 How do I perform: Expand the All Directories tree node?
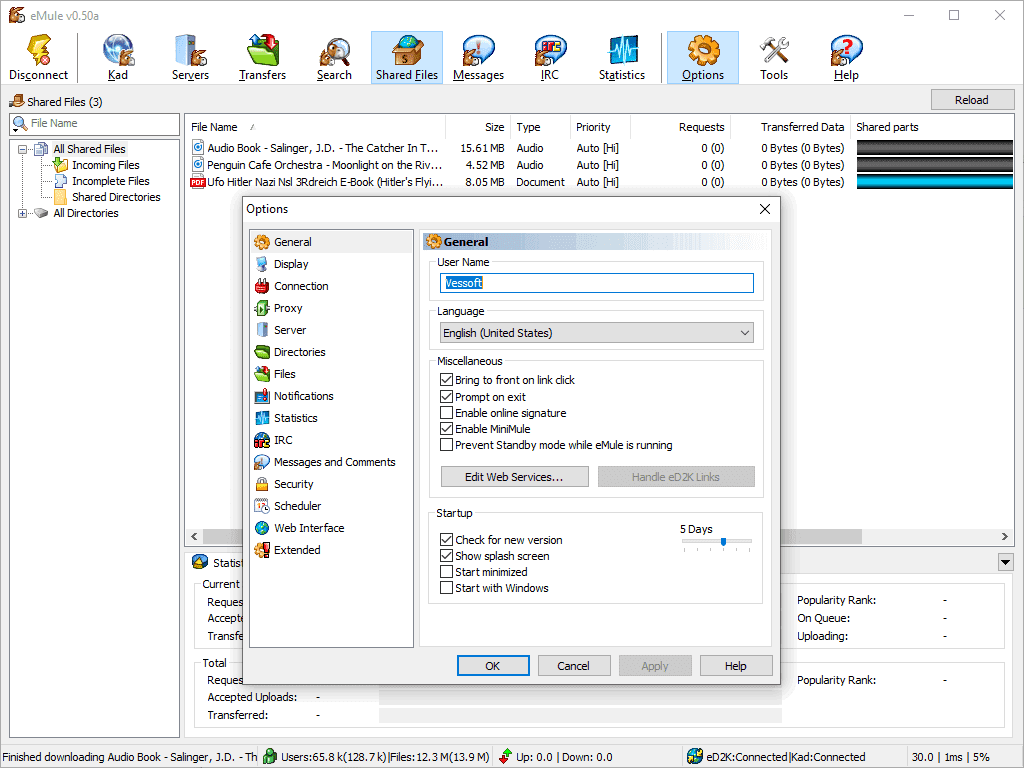pos(22,213)
